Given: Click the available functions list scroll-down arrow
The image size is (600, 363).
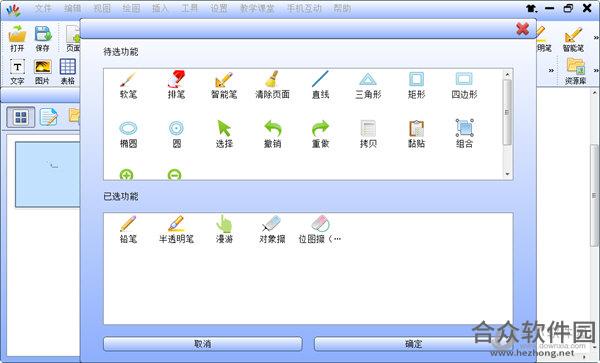Looking at the screenshot, I should pyautogui.click(x=507, y=174).
